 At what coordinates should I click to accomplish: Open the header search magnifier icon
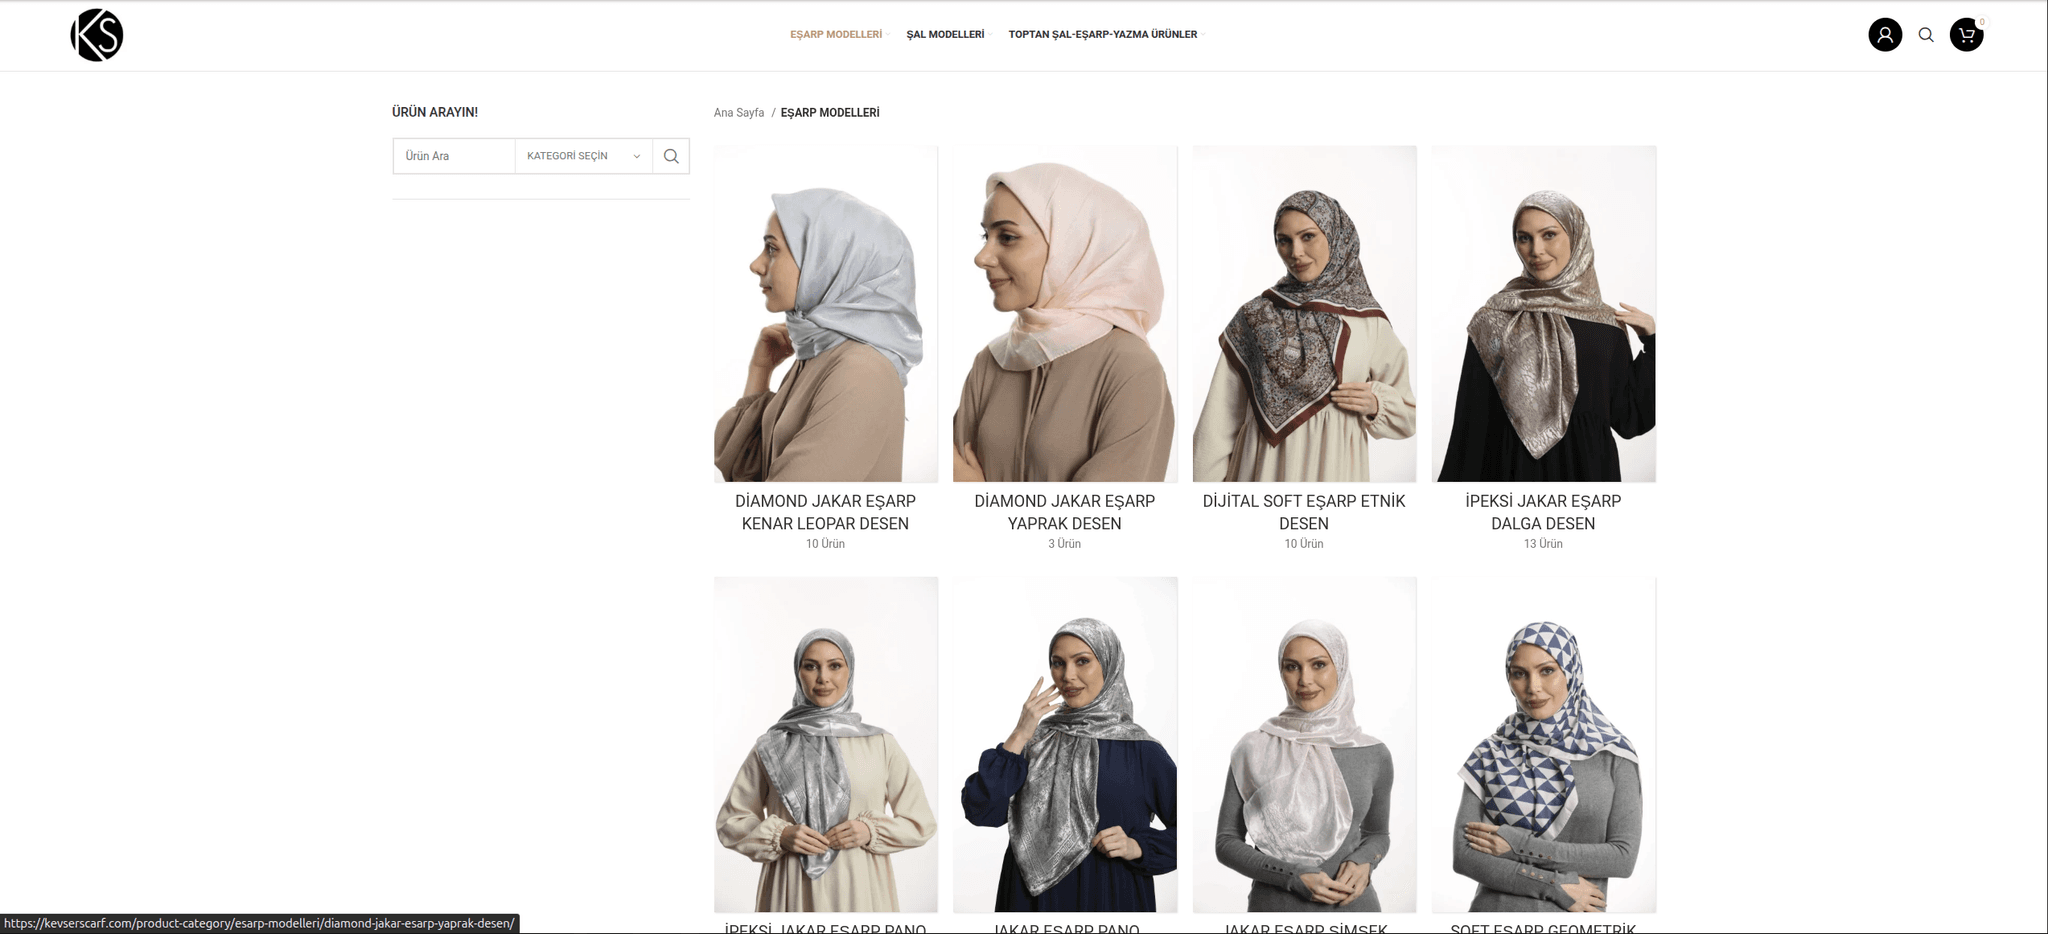point(1926,35)
